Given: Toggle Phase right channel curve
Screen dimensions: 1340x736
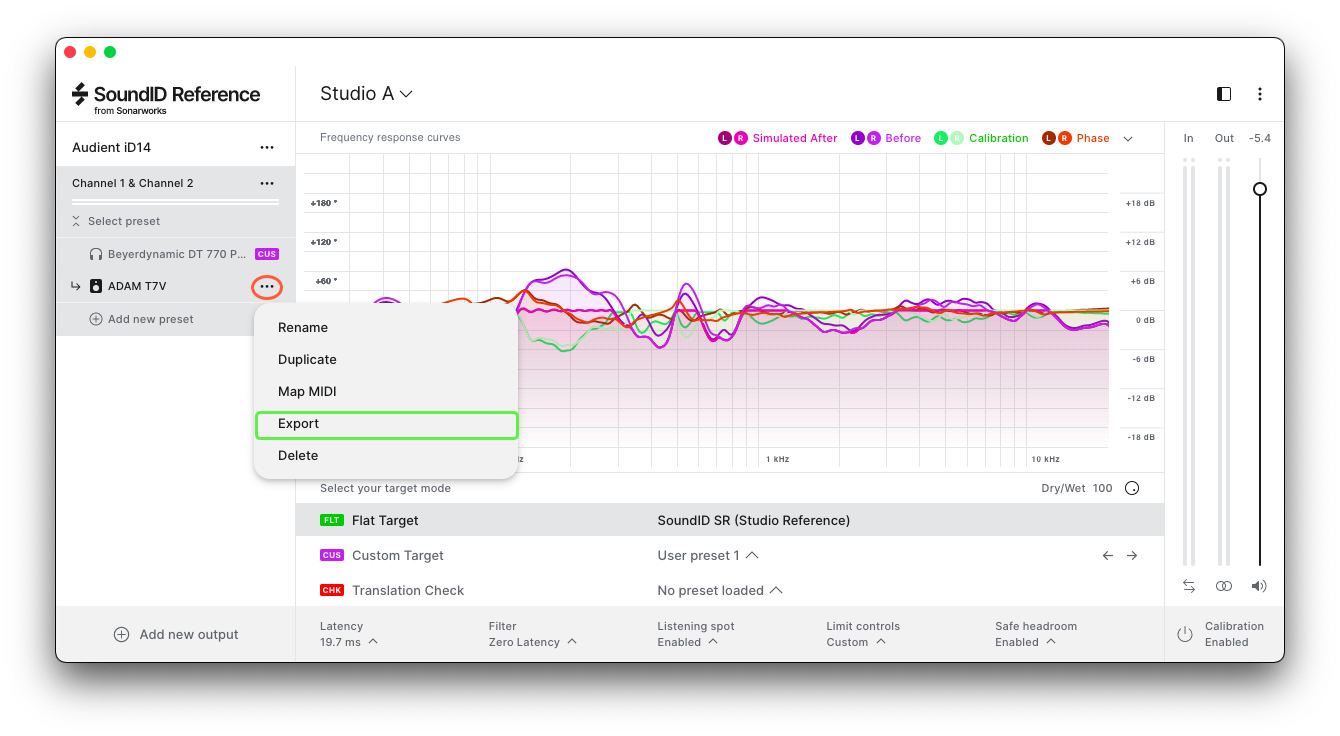Looking at the screenshot, I should pos(1064,139).
